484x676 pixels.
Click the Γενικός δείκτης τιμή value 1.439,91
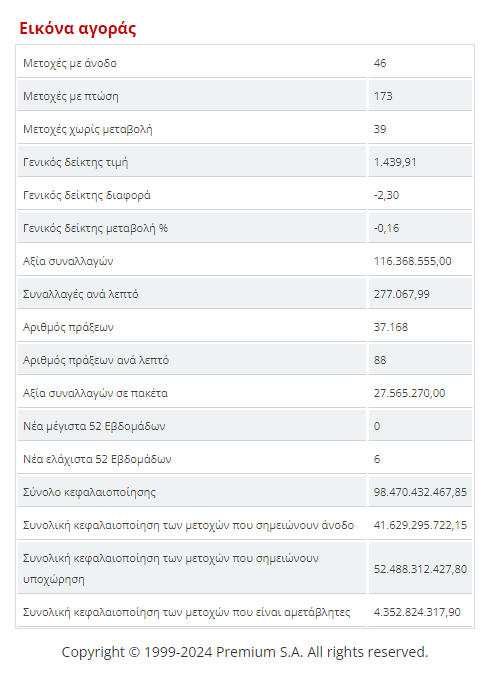[x=395, y=162]
